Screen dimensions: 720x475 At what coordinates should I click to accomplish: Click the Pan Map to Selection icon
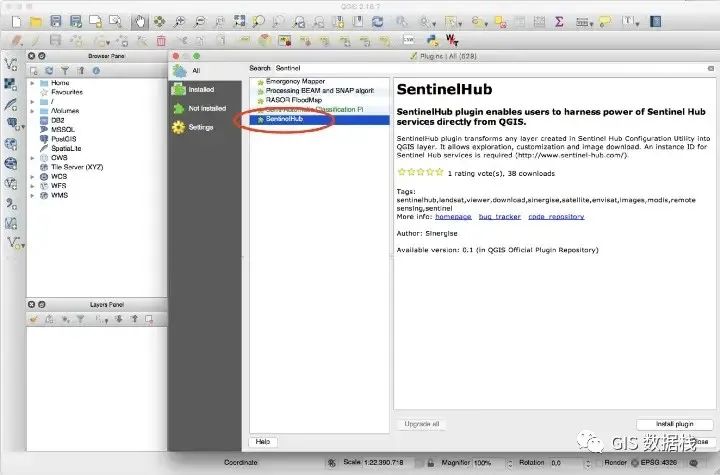159,22
